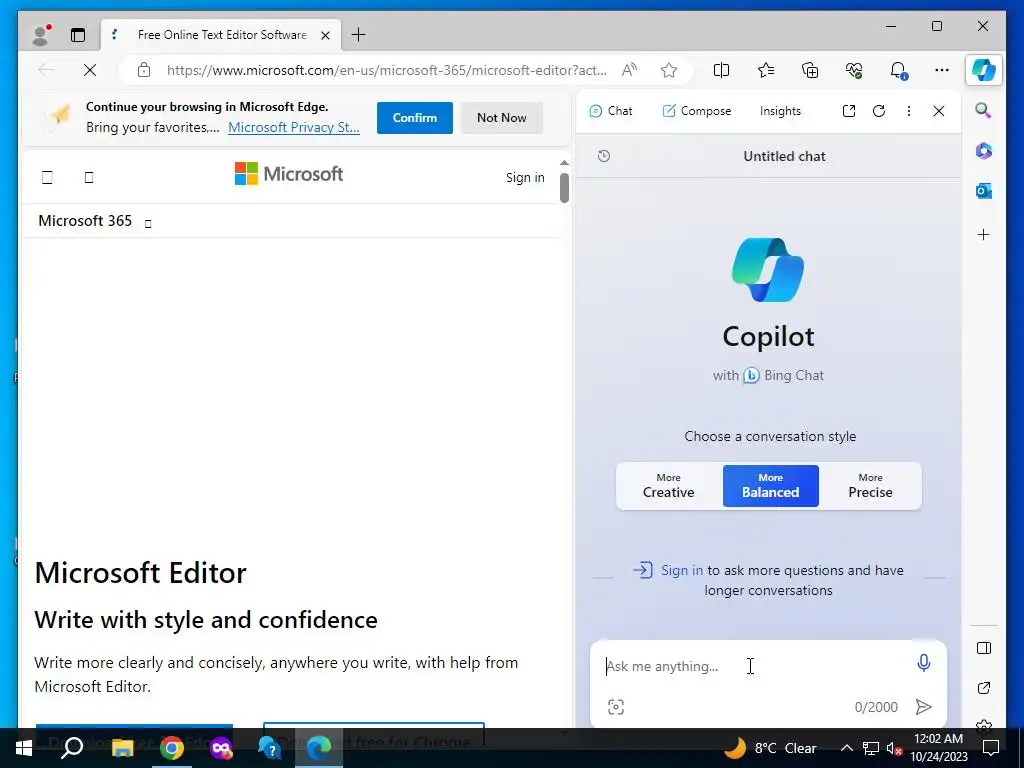1024x768 pixels.
Task: Open Windows taskbar search
Action: point(72,748)
